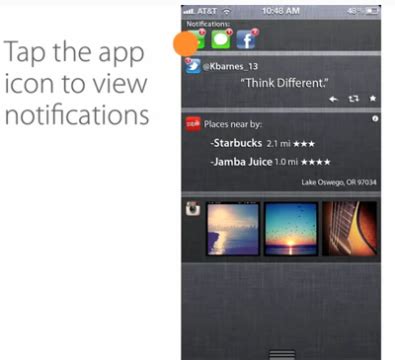The image size is (395, 360).
Task: Tap the retweet icon
Action: click(354, 99)
